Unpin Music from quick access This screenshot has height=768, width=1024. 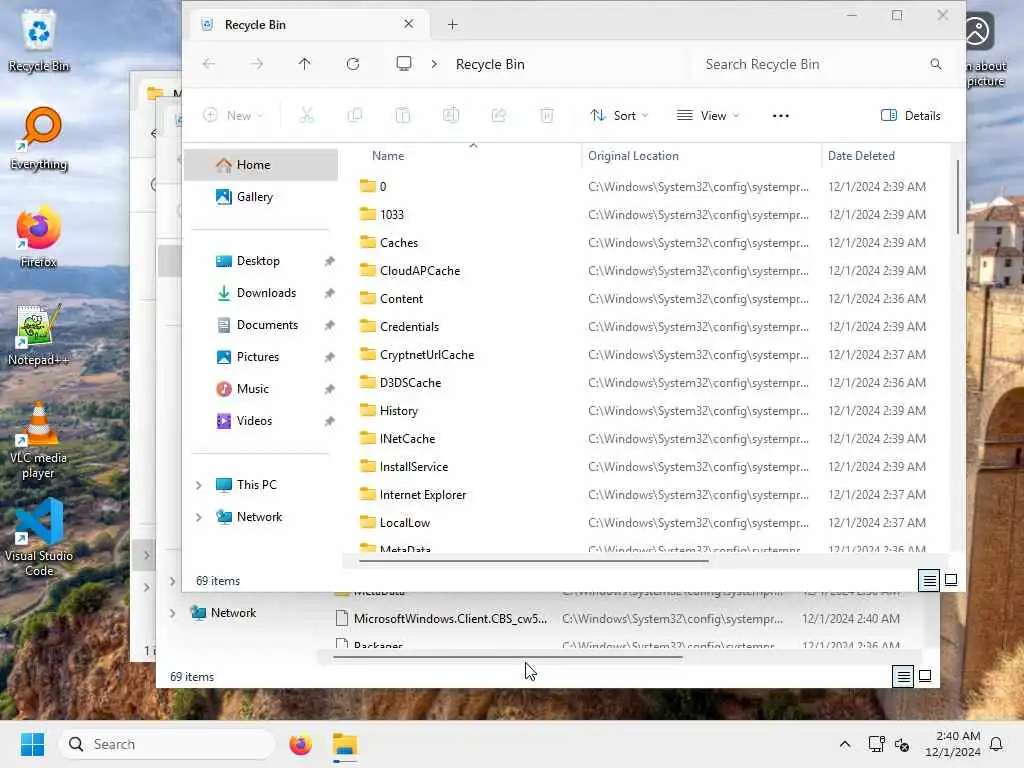click(x=329, y=389)
